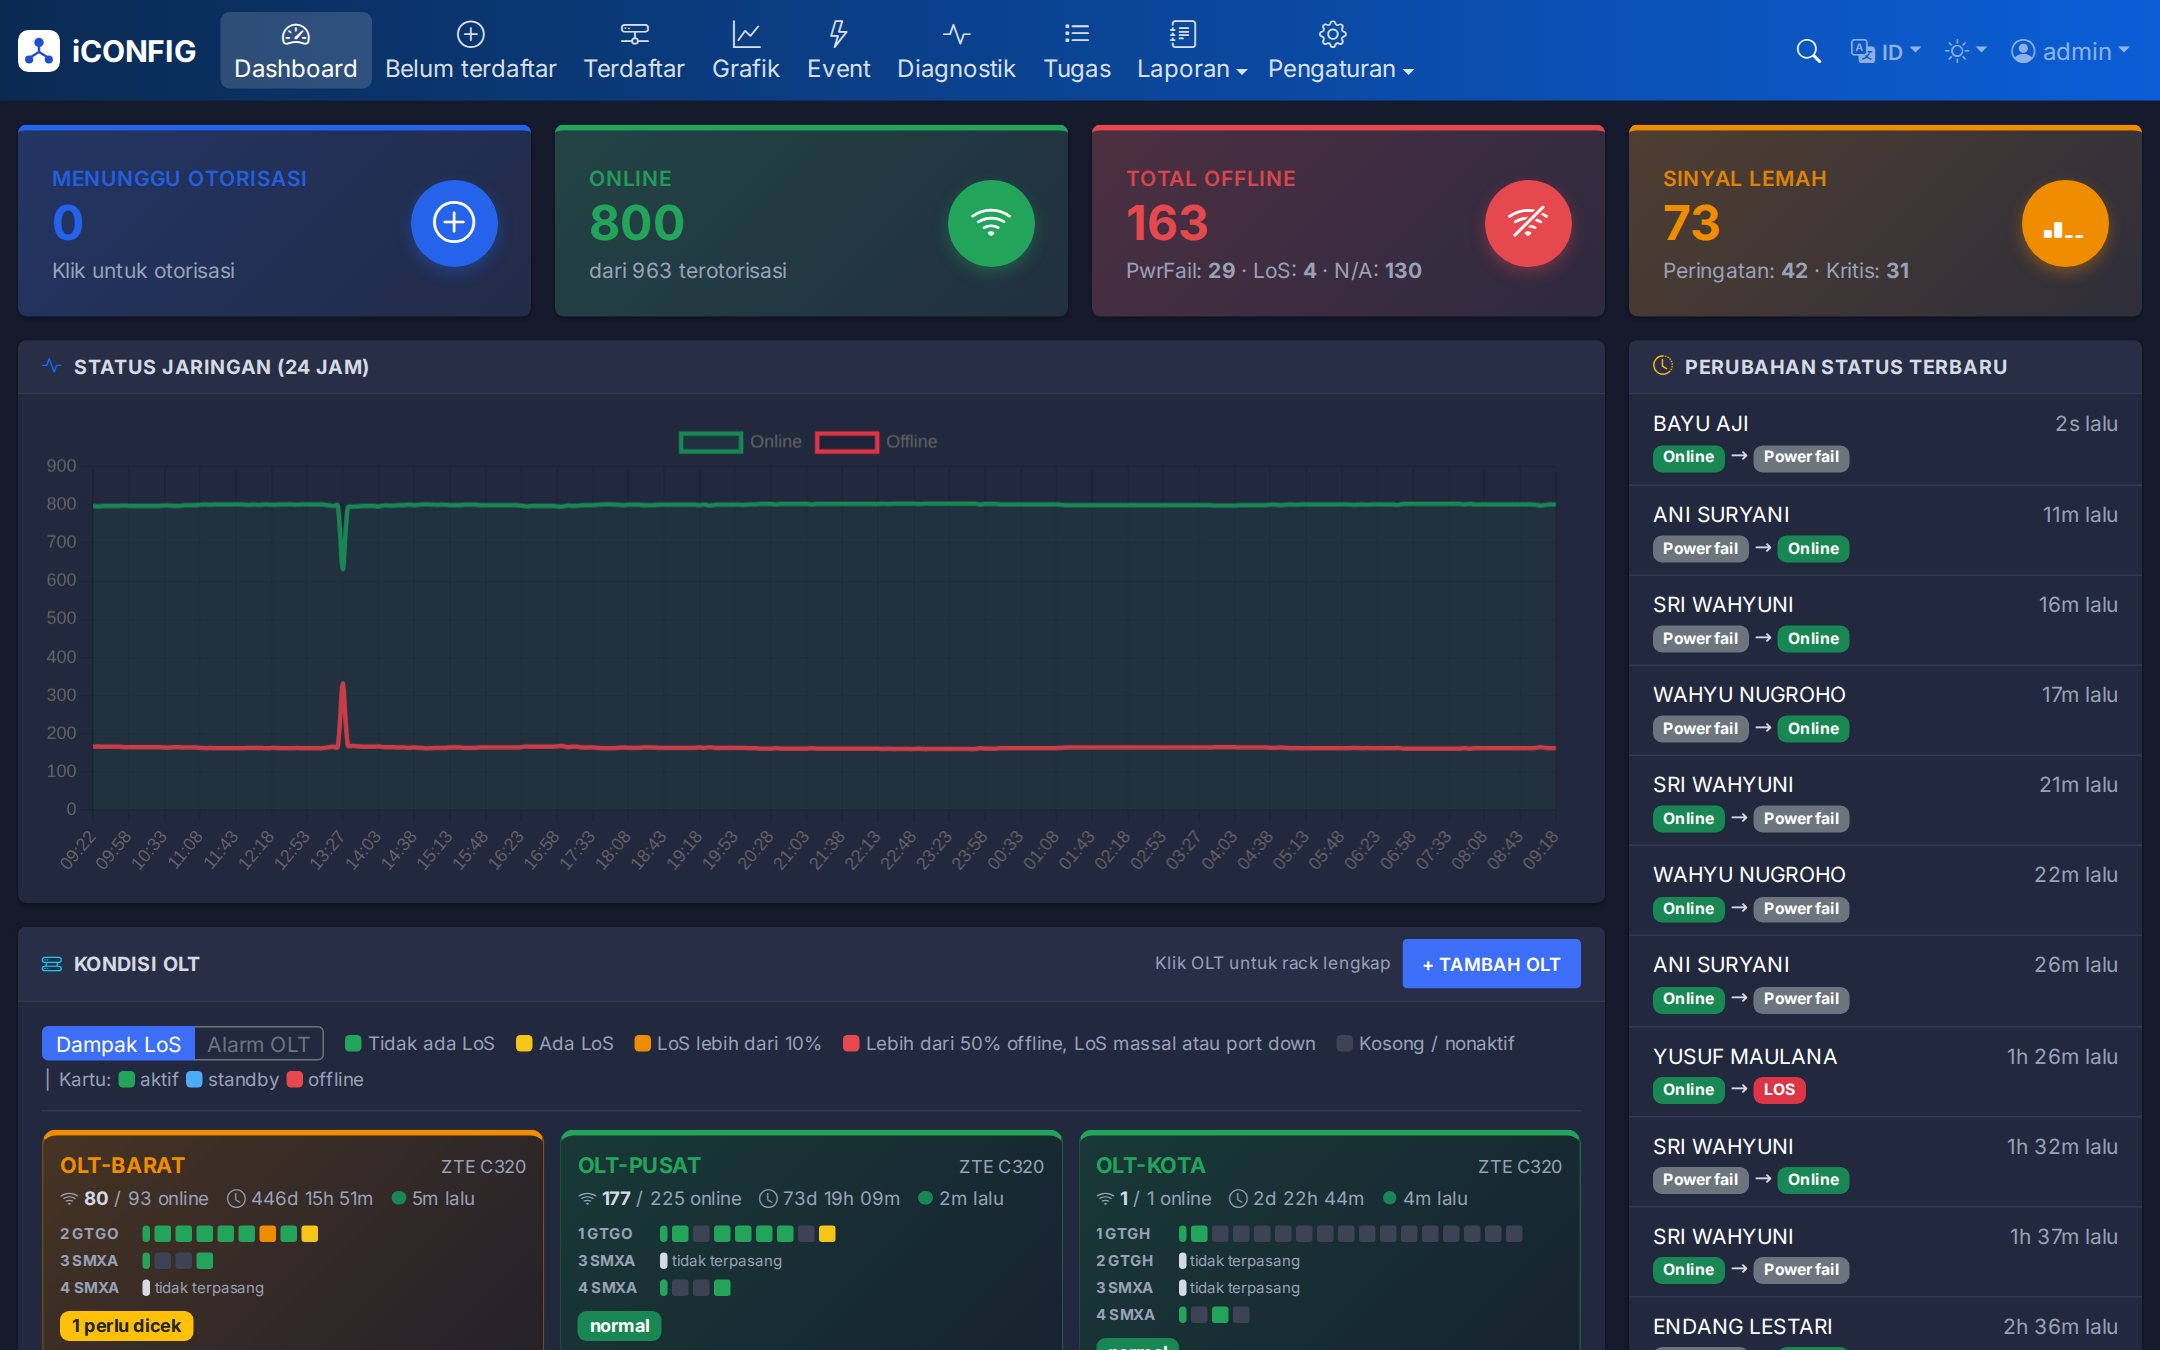This screenshot has height=1350, width=2160.
Task: Click the orange port square in OLT-BARAT 2 GTGO
Action: pyautogui.click(x=267, y=1234)
